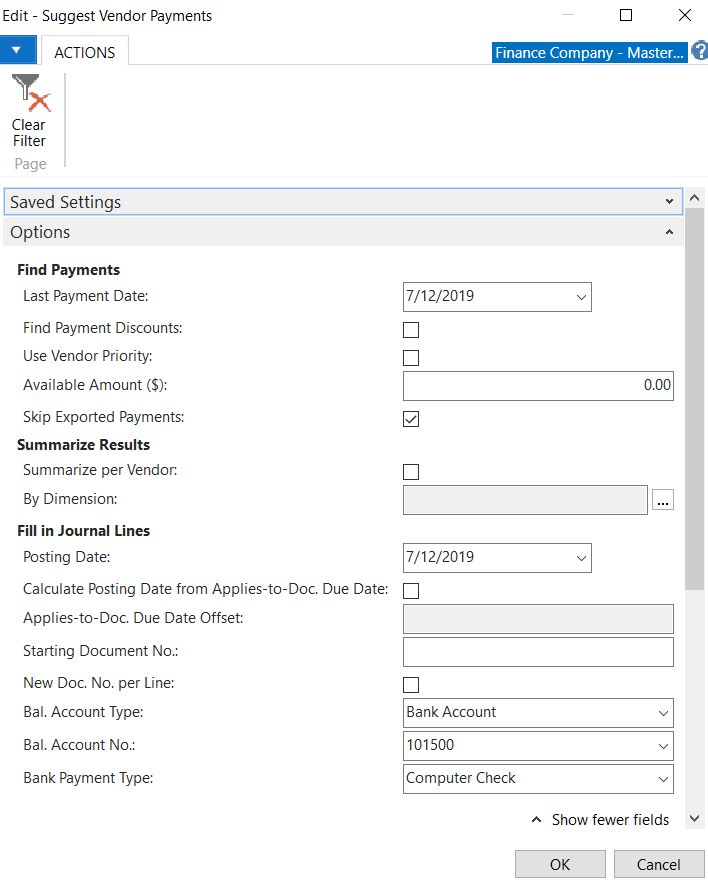708x883 pixels.
Task: Open Bank Payment Type dropdown
Action: click(662, 779)
